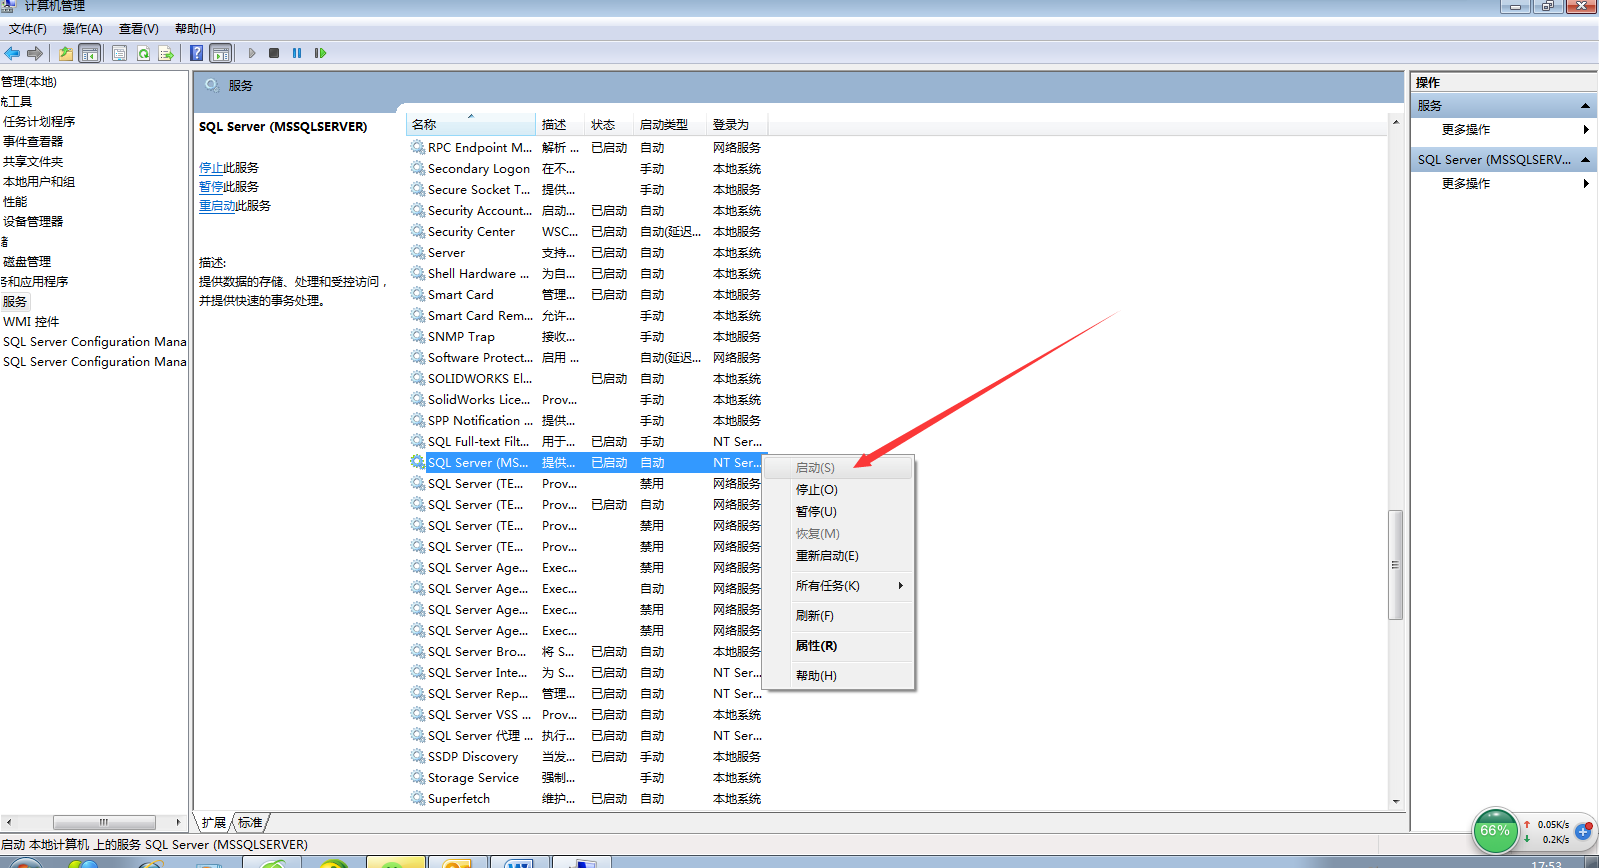Select WMI 控件 in the tree
1599x868 pixels.
pos(31,321)
